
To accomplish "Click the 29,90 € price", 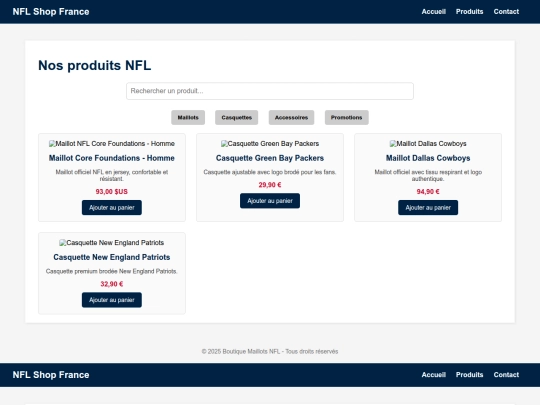I will [x=270, y=185].
